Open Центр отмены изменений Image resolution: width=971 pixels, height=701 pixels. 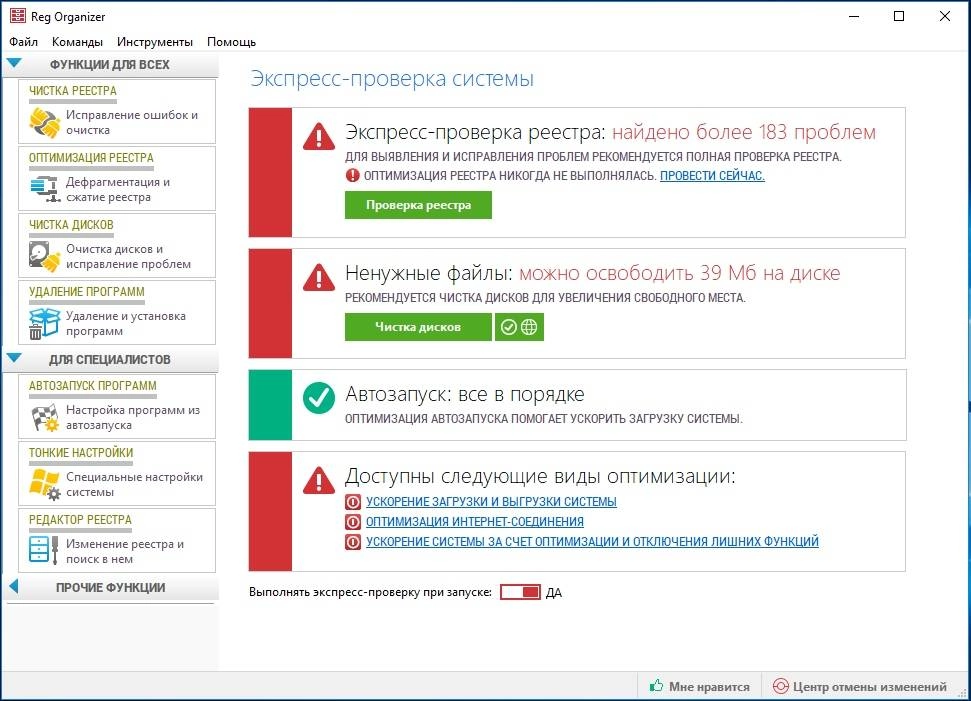point(860,686)
